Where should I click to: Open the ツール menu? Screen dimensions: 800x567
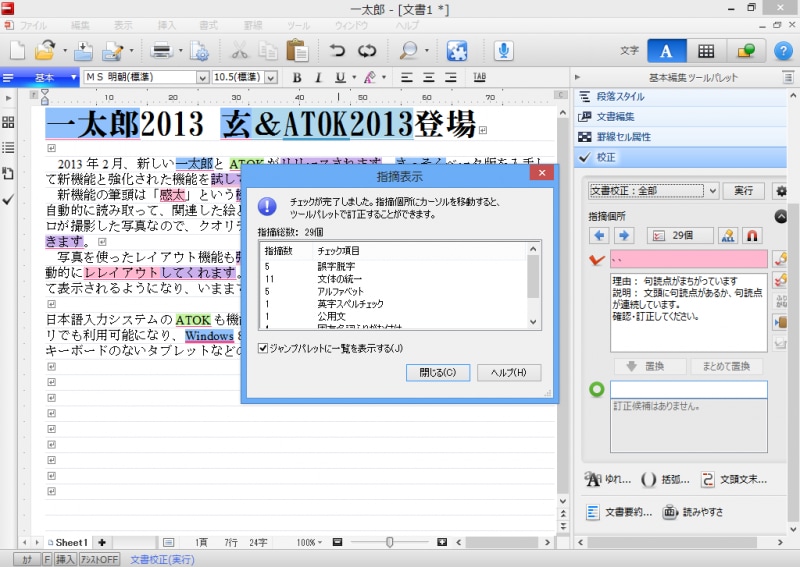pos(298,25)
